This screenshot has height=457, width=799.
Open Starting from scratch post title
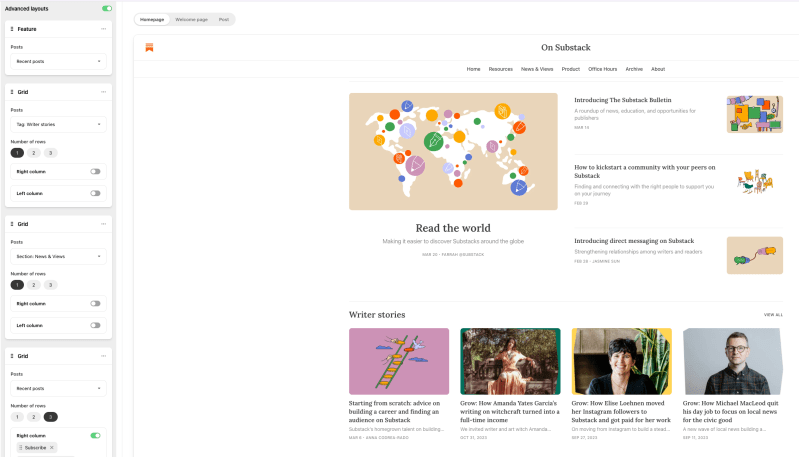(x=394, y=412)
